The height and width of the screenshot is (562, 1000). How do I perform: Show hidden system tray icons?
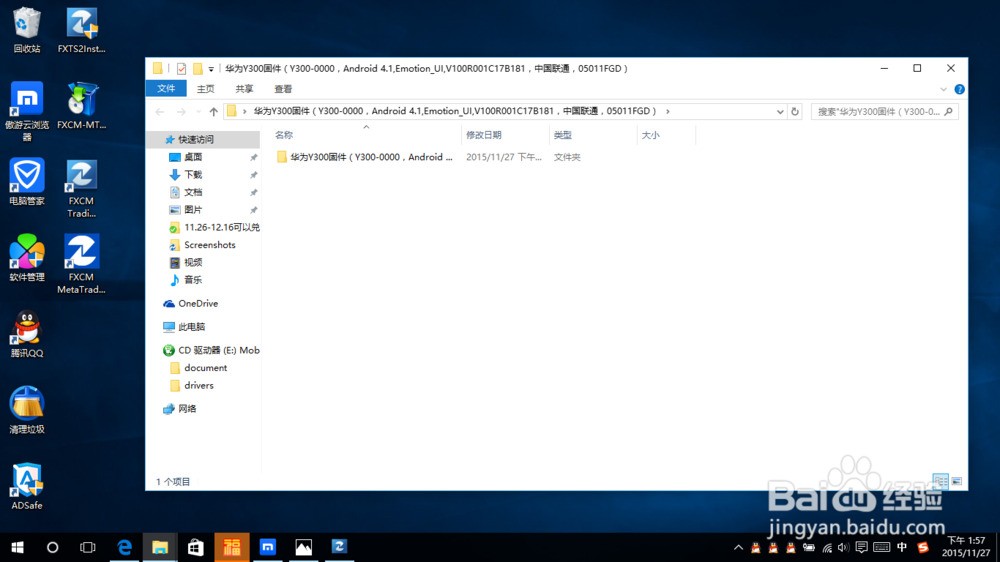(x=739, y=547)
